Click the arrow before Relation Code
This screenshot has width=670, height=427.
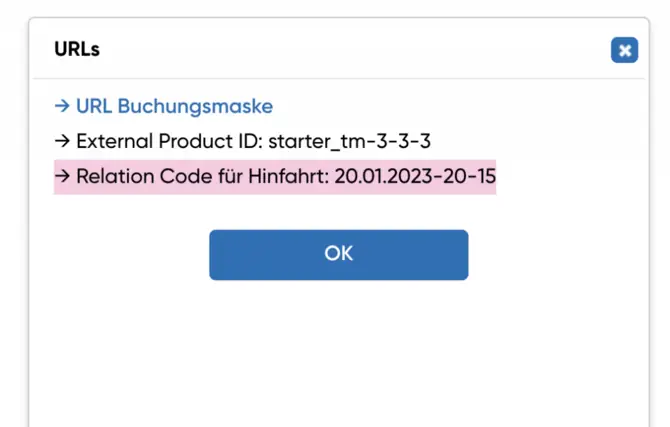[62, 177]
